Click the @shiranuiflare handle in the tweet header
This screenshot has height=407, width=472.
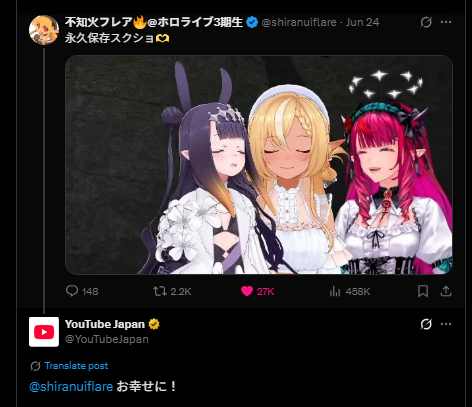(x=299, y=22)
